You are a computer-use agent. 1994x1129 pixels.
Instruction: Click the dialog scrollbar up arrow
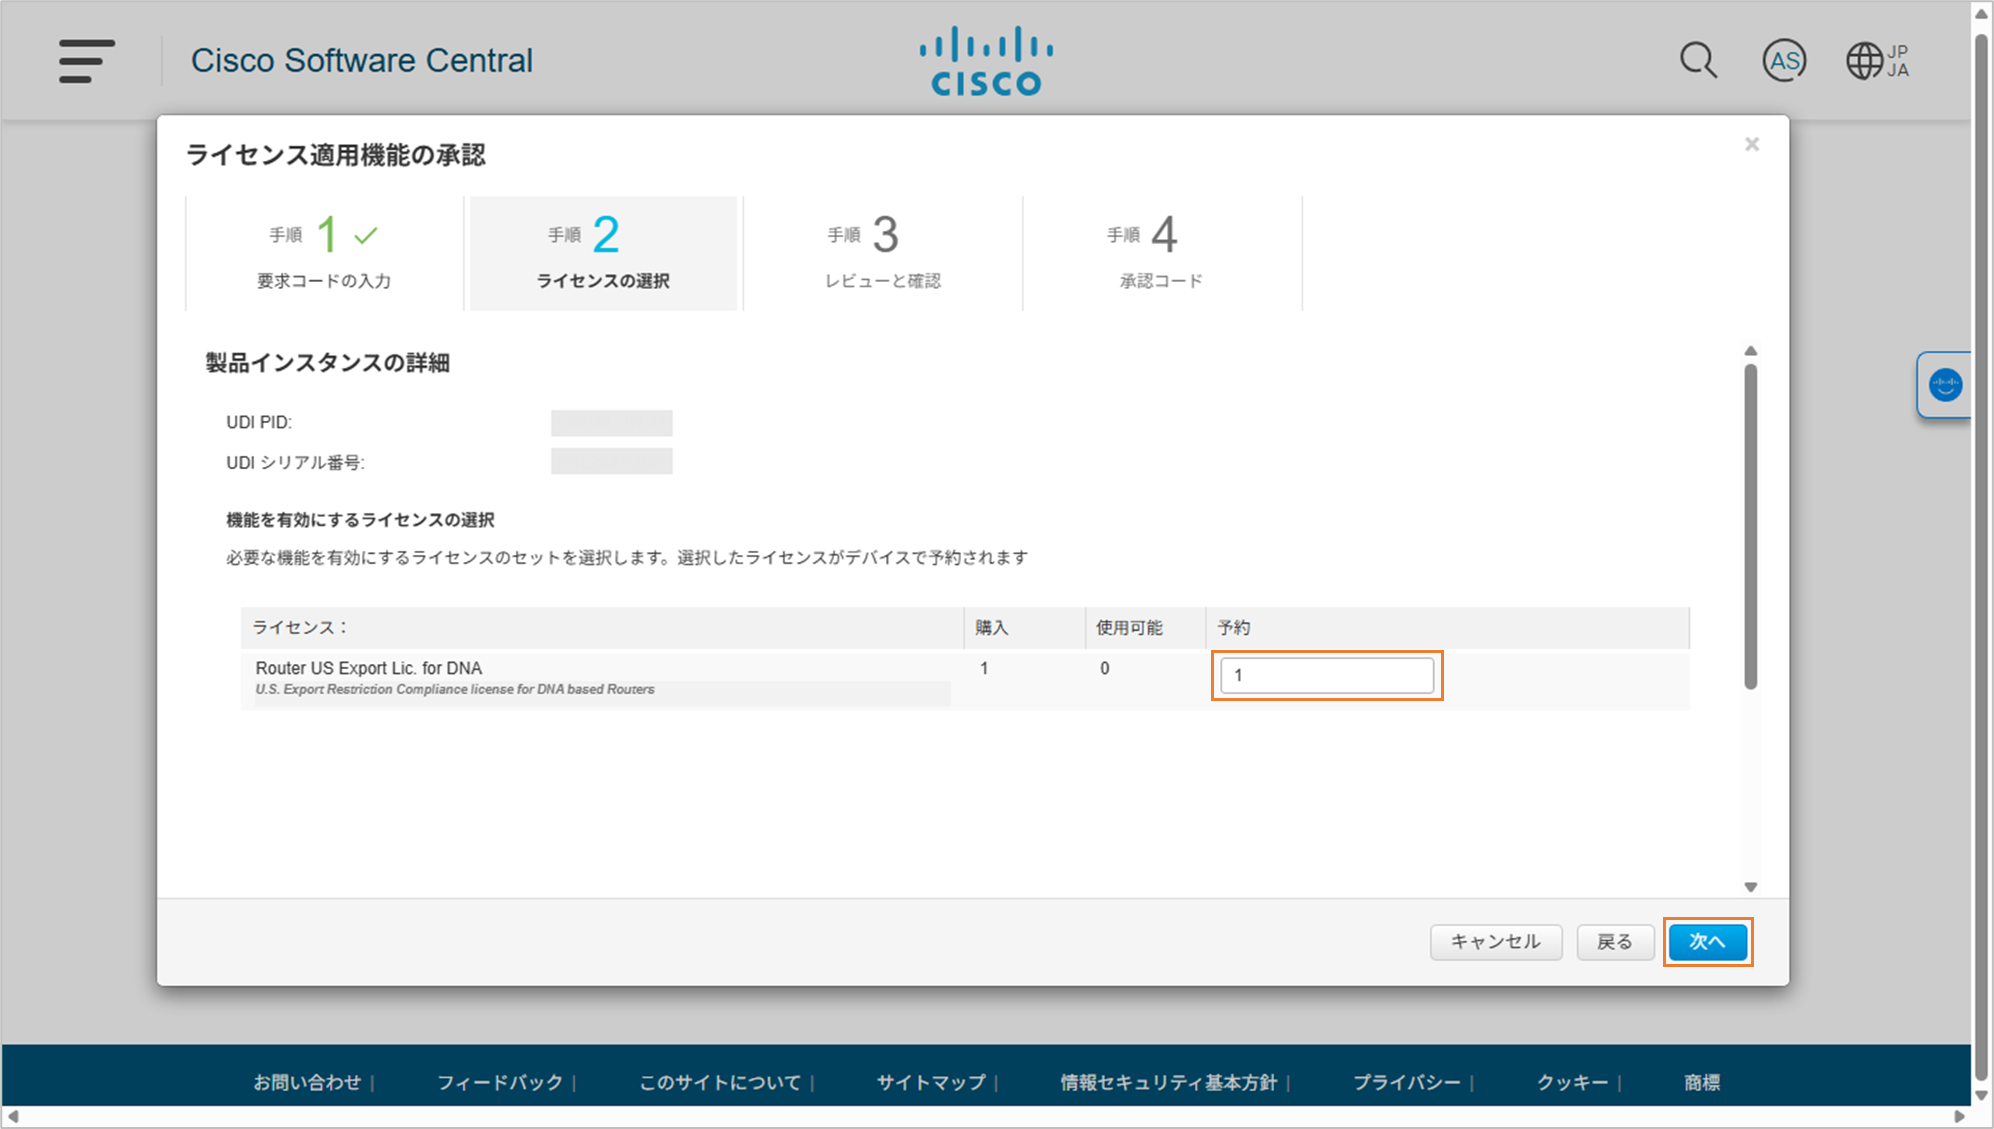coord(1750,351)
